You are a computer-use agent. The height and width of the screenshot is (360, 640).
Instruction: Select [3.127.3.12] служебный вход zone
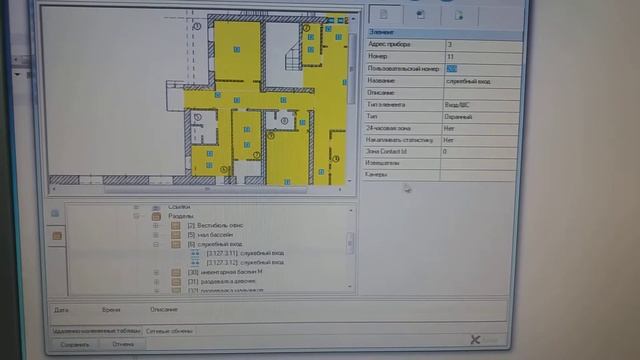point(245,262)
